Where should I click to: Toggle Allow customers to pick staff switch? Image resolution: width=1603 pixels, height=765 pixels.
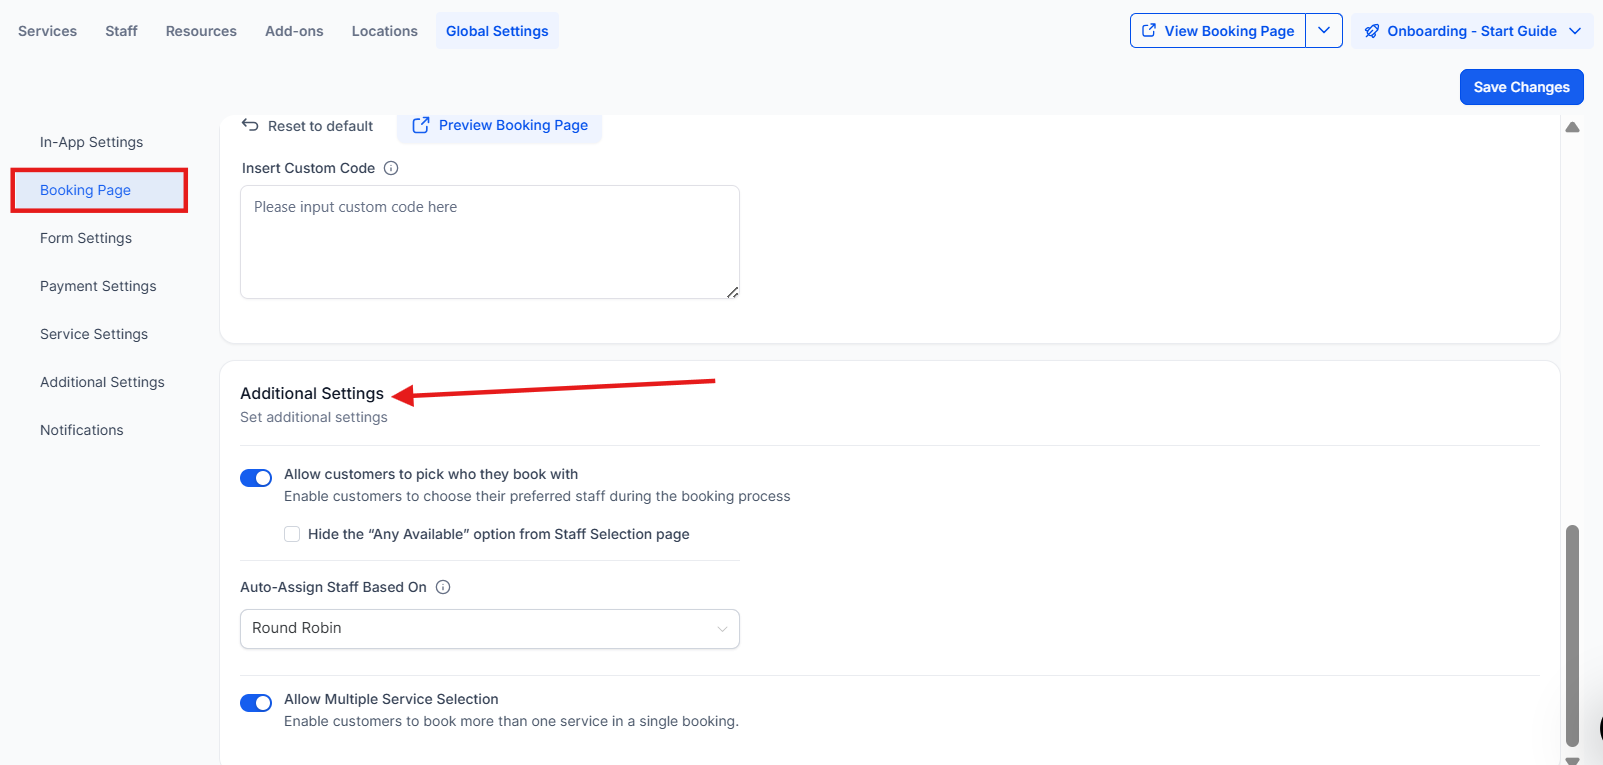point(256,478)
